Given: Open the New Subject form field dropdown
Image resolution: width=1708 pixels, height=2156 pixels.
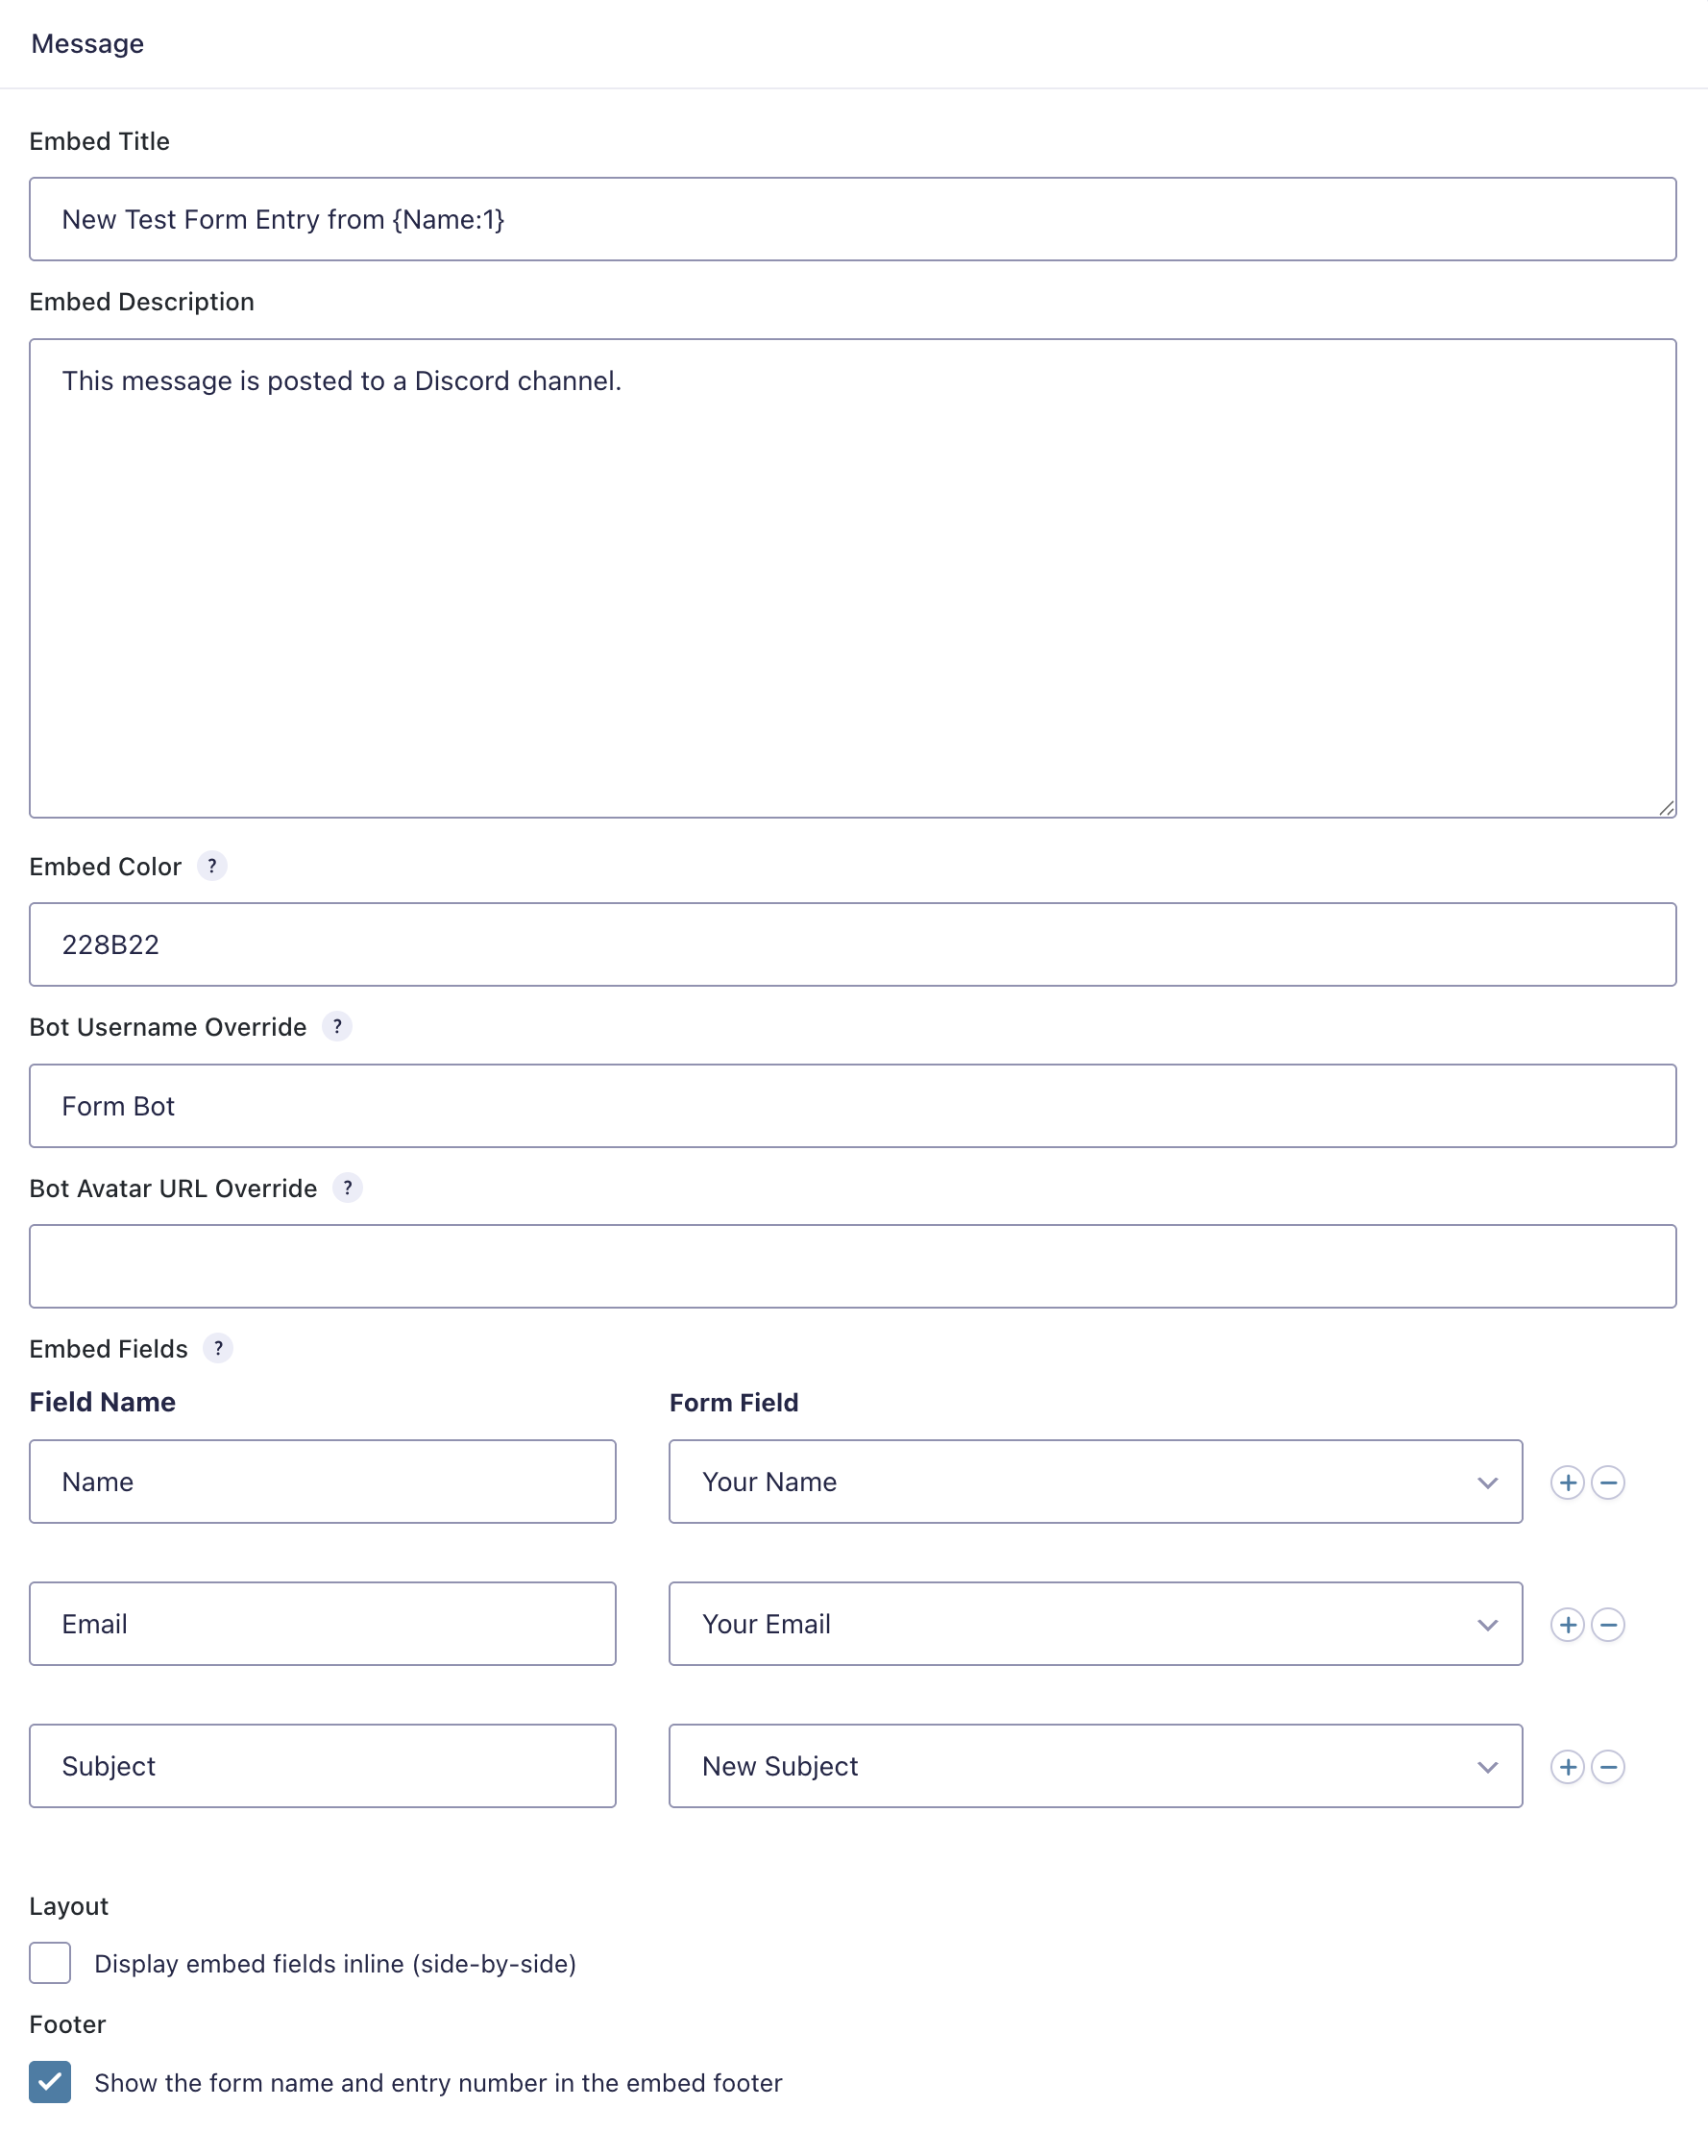Looking at the screenshot, I should tap(1095, 1766).
